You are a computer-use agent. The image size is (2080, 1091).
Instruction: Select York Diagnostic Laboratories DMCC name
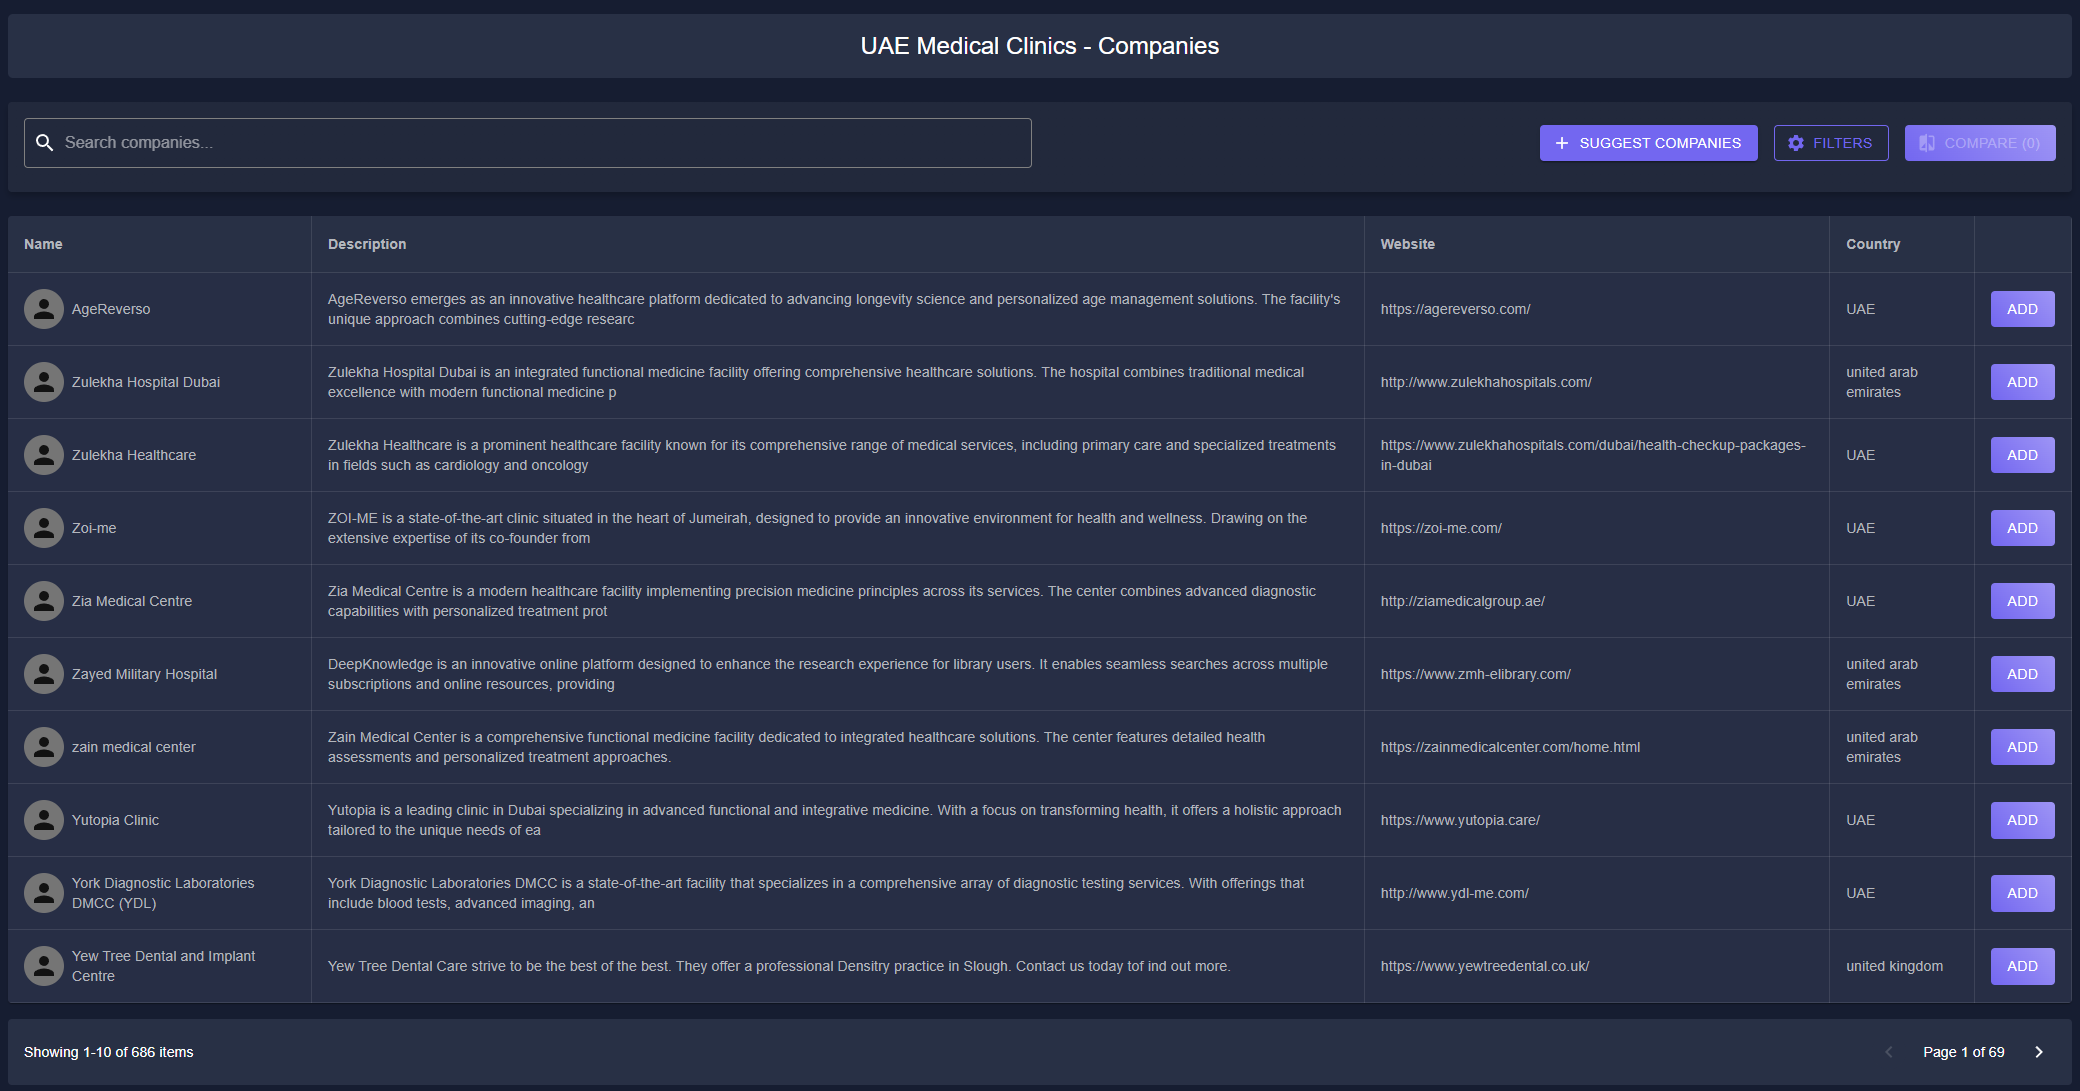point(163,893)
